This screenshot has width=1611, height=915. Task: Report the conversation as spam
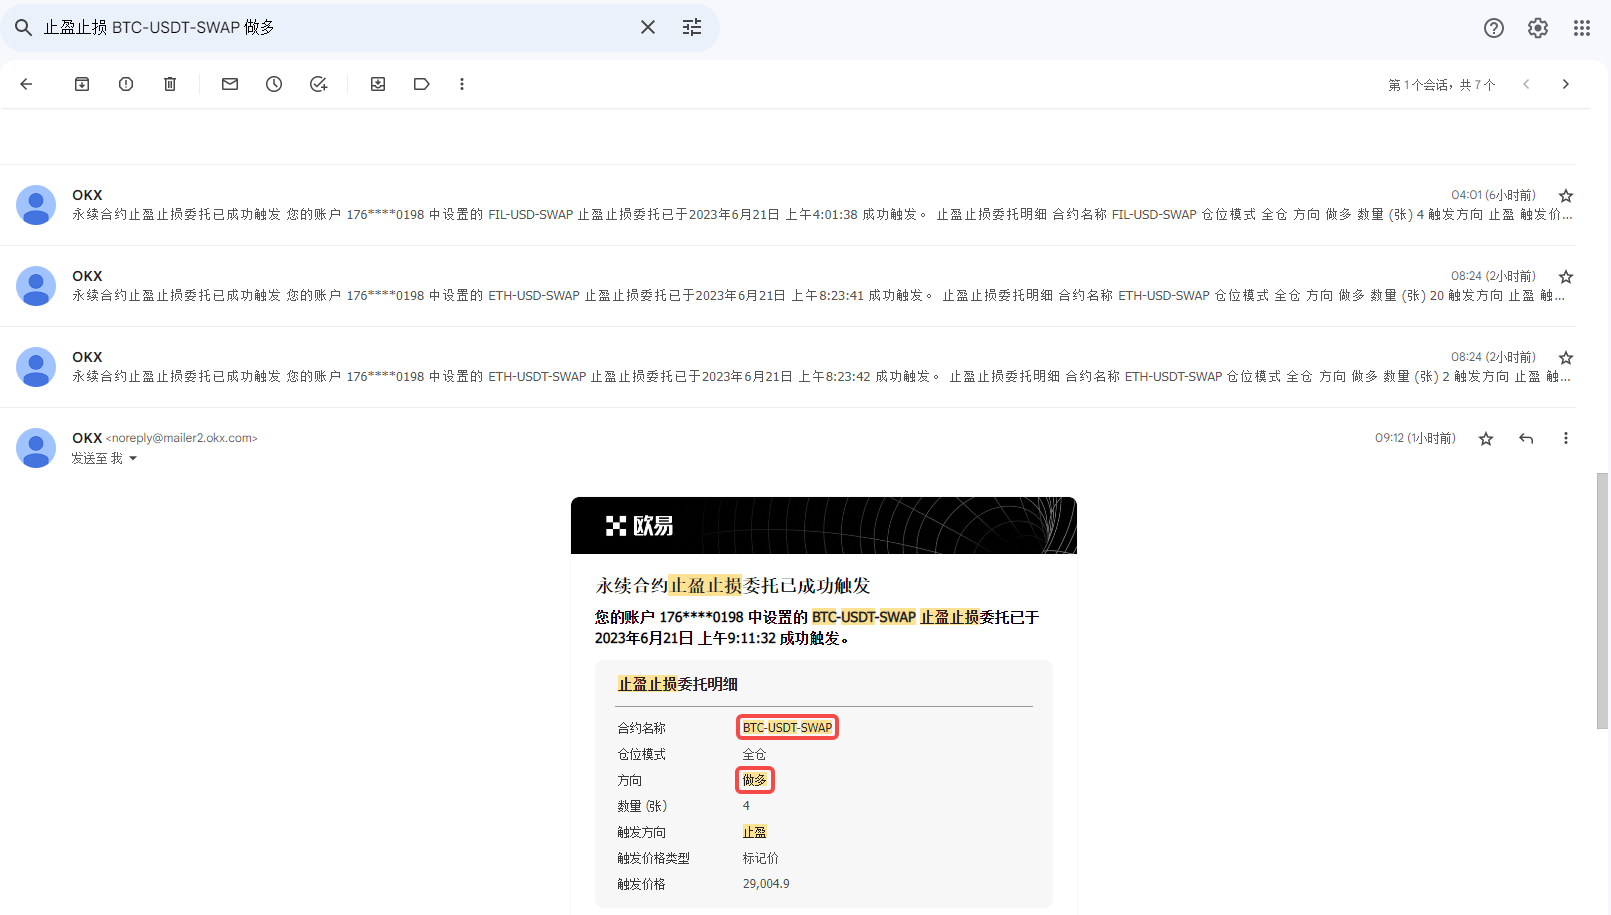(126, 84)
